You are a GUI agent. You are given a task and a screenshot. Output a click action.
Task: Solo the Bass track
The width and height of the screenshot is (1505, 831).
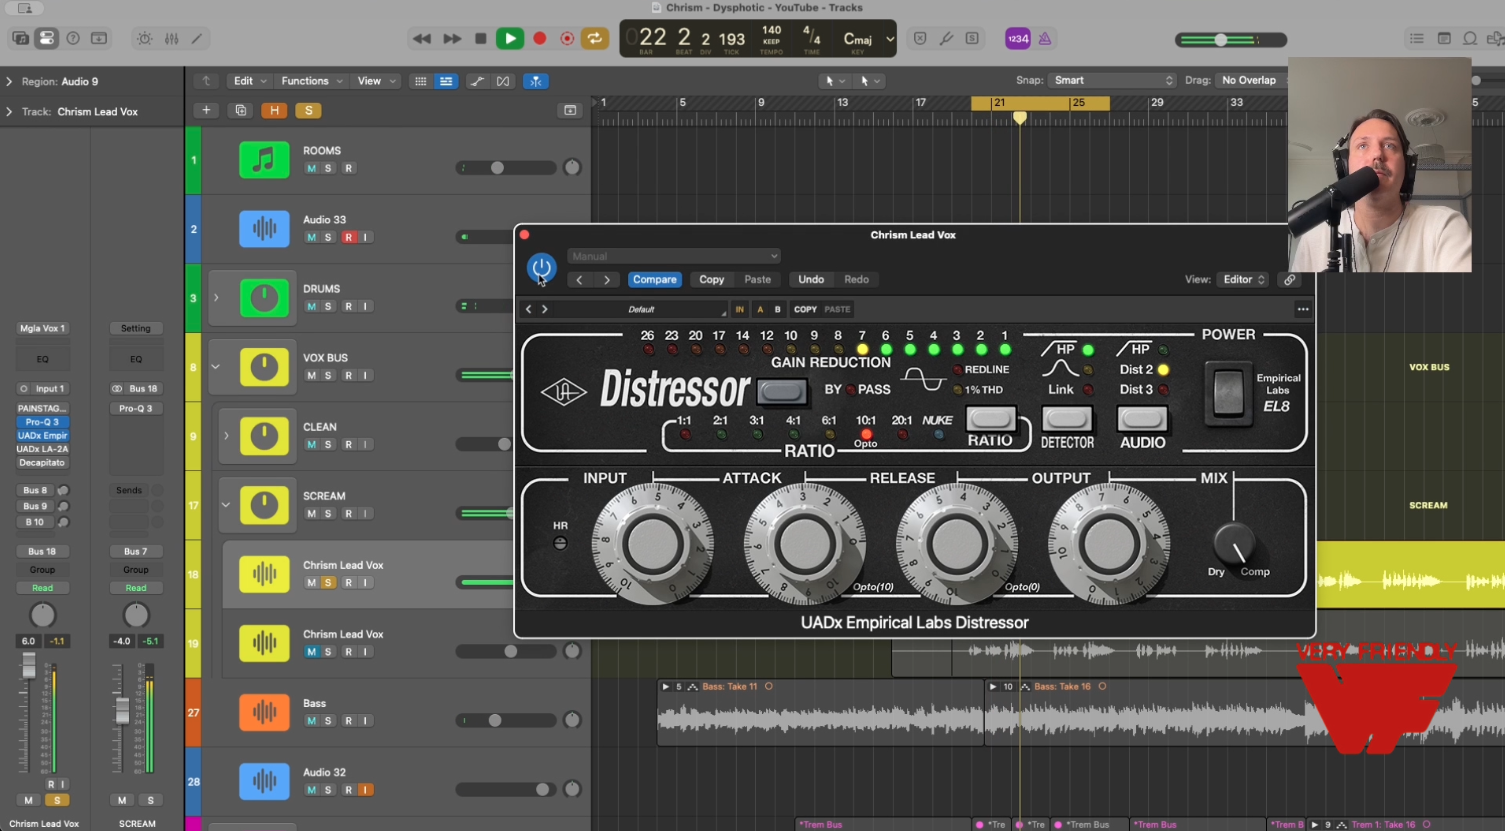coord(328,721)
